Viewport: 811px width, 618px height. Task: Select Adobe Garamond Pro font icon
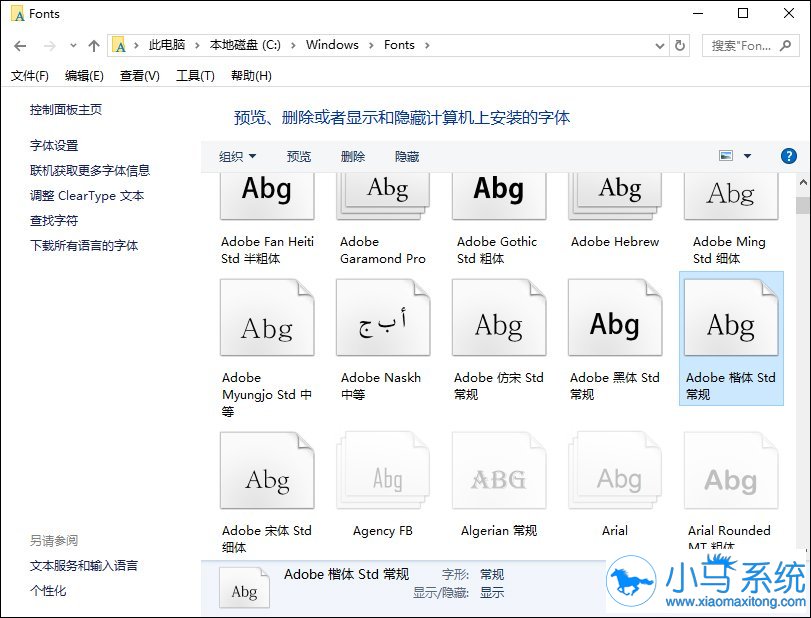[383, 197]
